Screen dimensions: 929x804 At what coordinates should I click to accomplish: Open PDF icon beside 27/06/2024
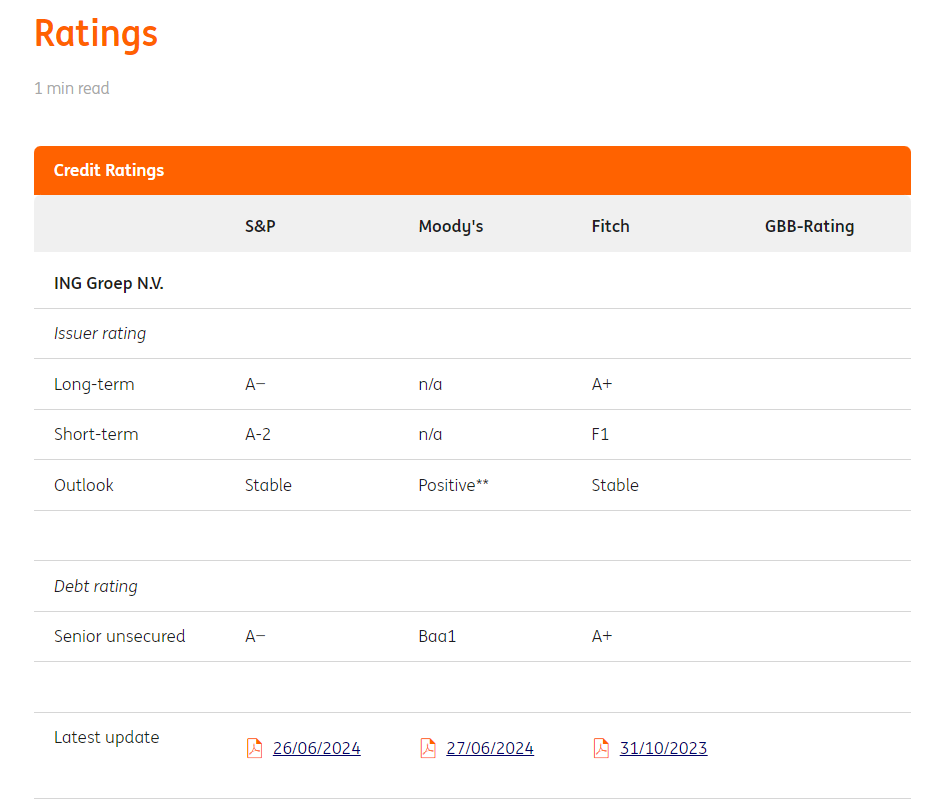pos(428,748)
